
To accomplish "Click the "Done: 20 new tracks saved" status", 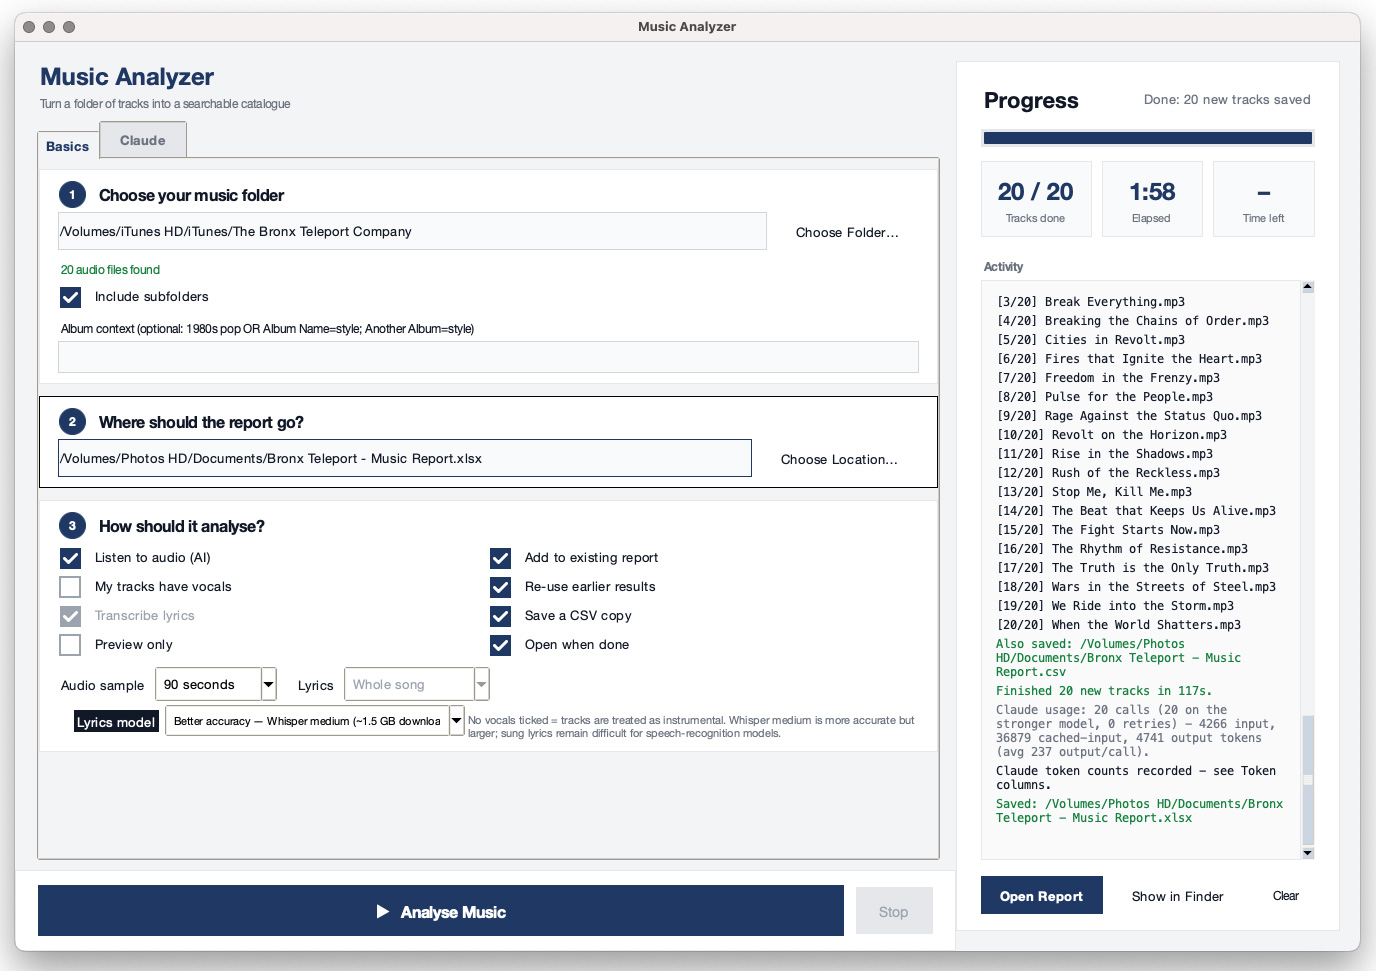I will point(1227,100).
